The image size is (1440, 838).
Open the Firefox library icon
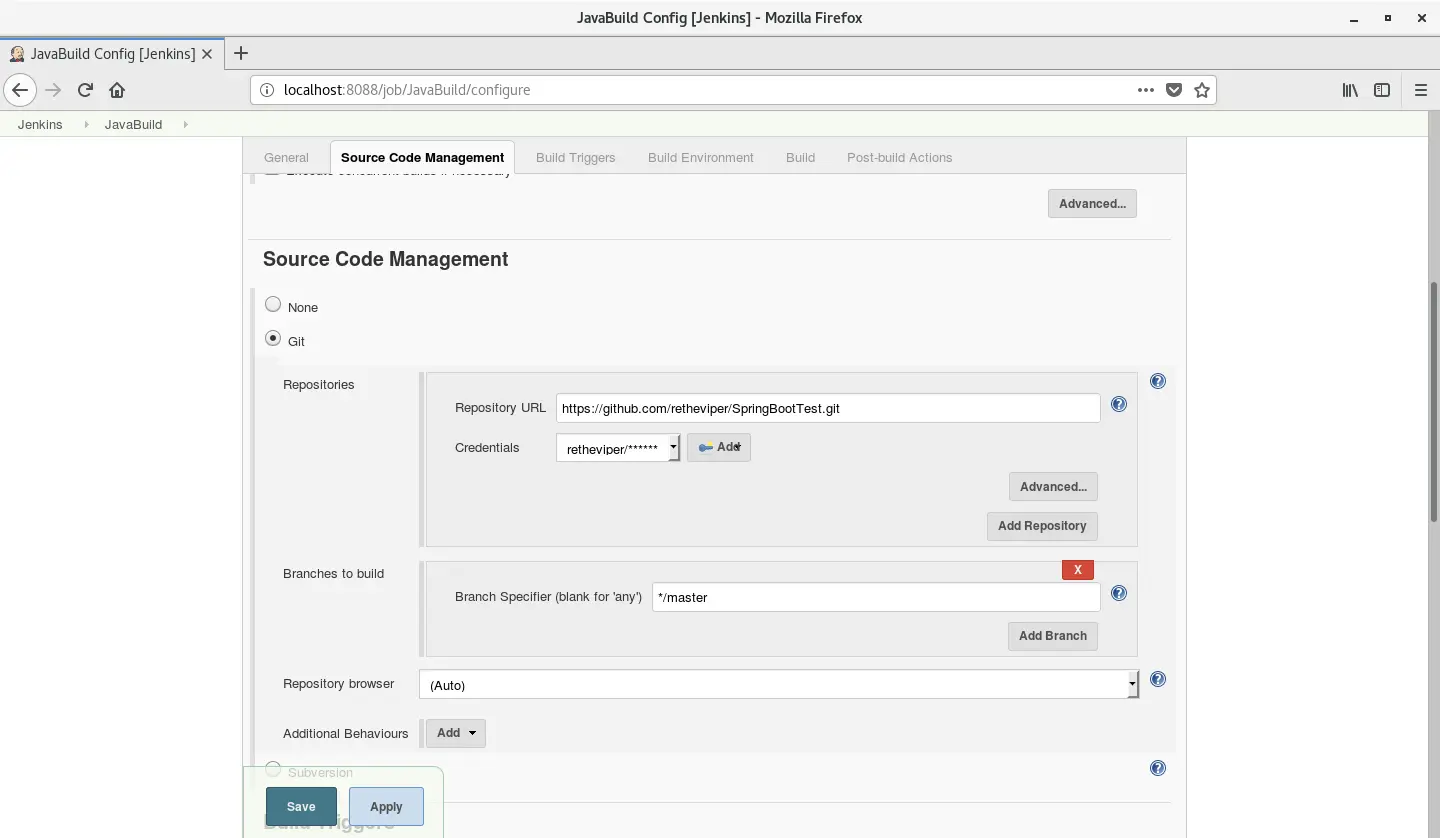pyautogui.click(x=1350, y=90)
